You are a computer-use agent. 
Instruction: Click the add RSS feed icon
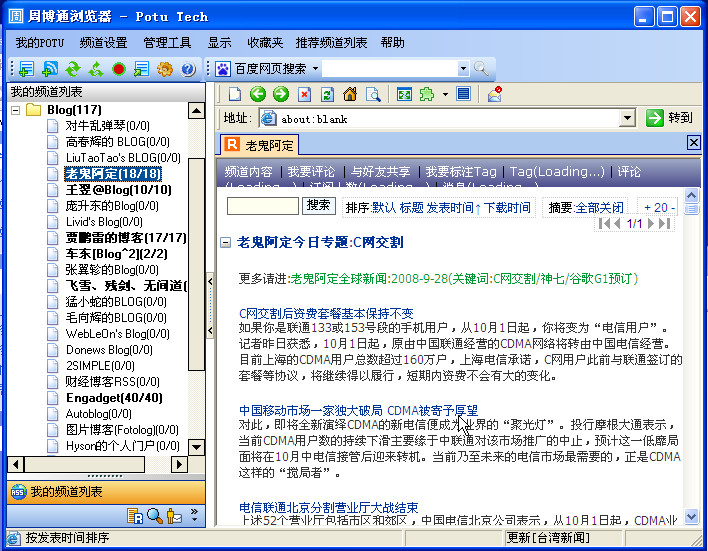pyautogui.click(x=50, y=69)
